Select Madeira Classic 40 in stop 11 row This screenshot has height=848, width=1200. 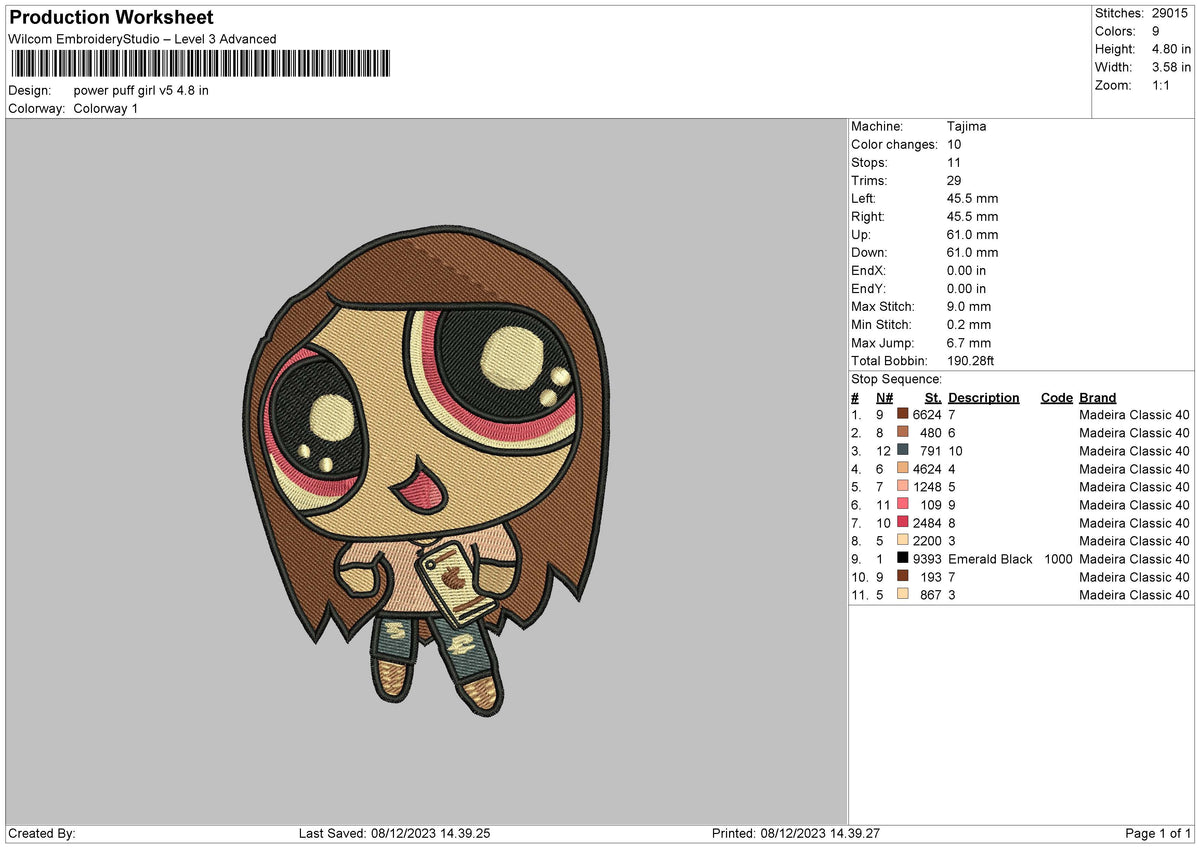click(x=1134, y=594)
